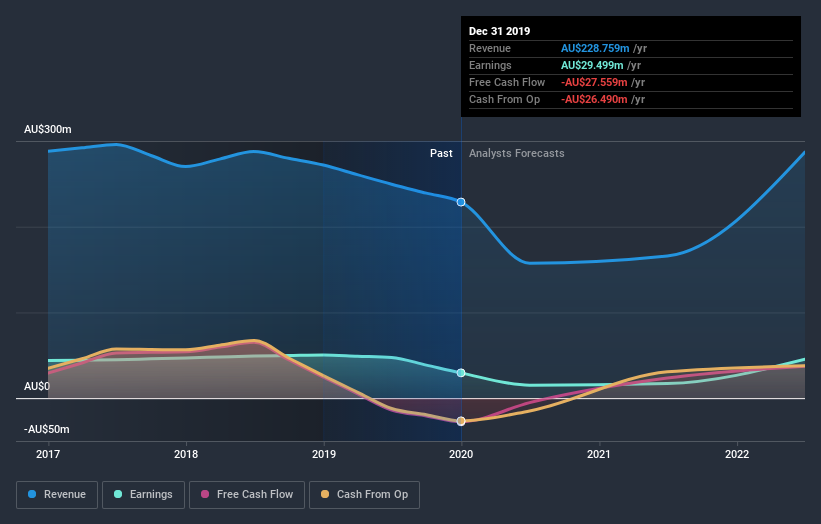Click the AU$0 y-axis label

37,386
